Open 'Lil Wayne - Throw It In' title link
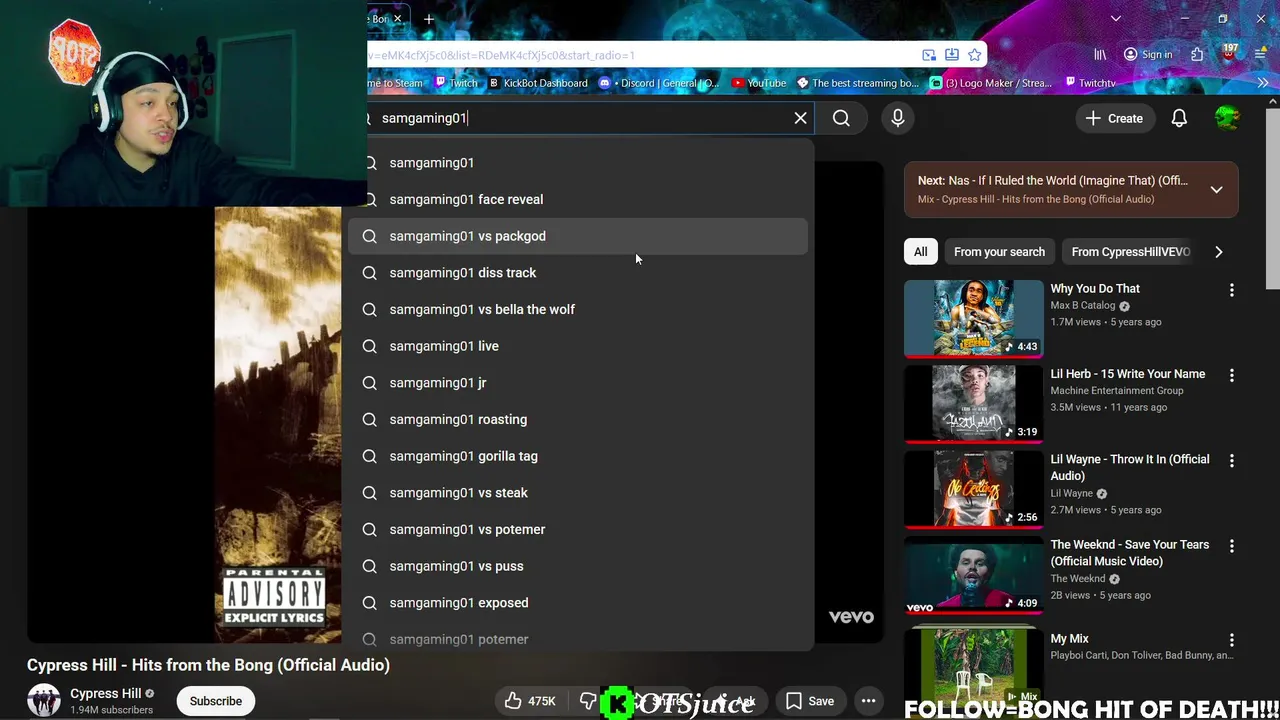Screen dimensions: 1280x720 (x=1130, y=467)
